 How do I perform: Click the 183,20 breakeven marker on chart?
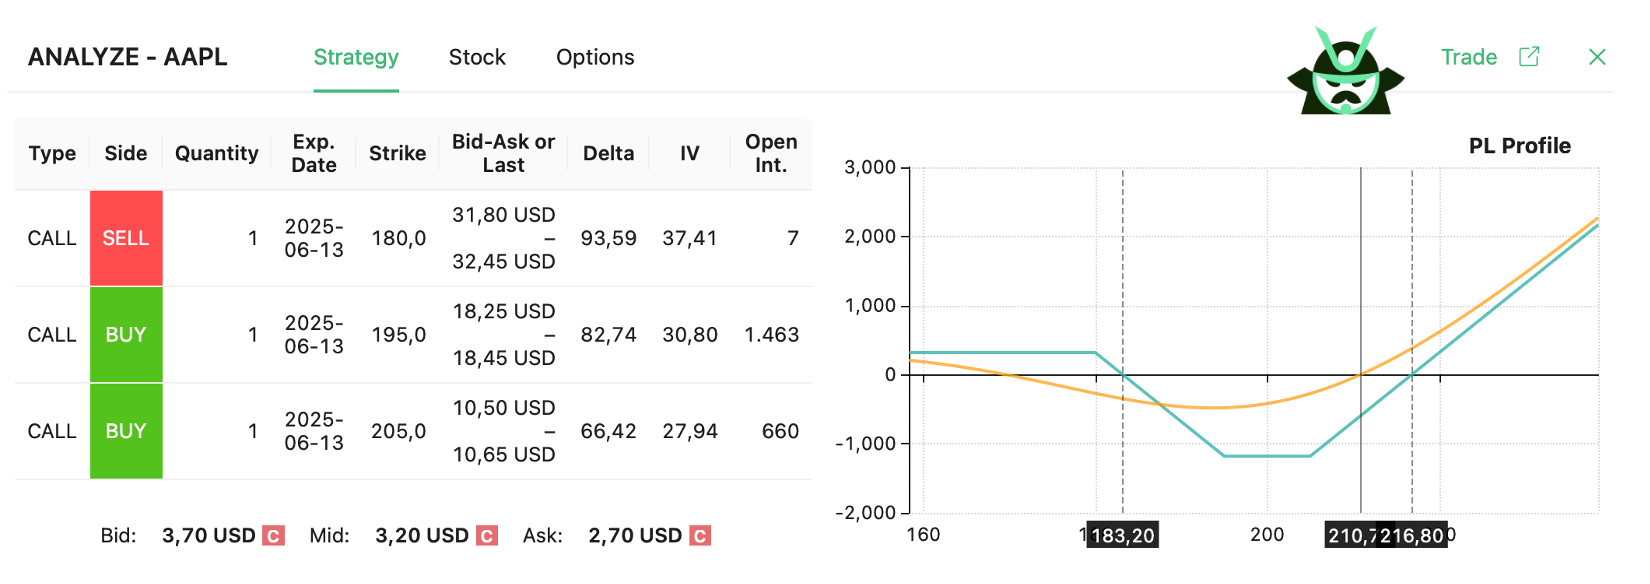[x=1123, y=536]
